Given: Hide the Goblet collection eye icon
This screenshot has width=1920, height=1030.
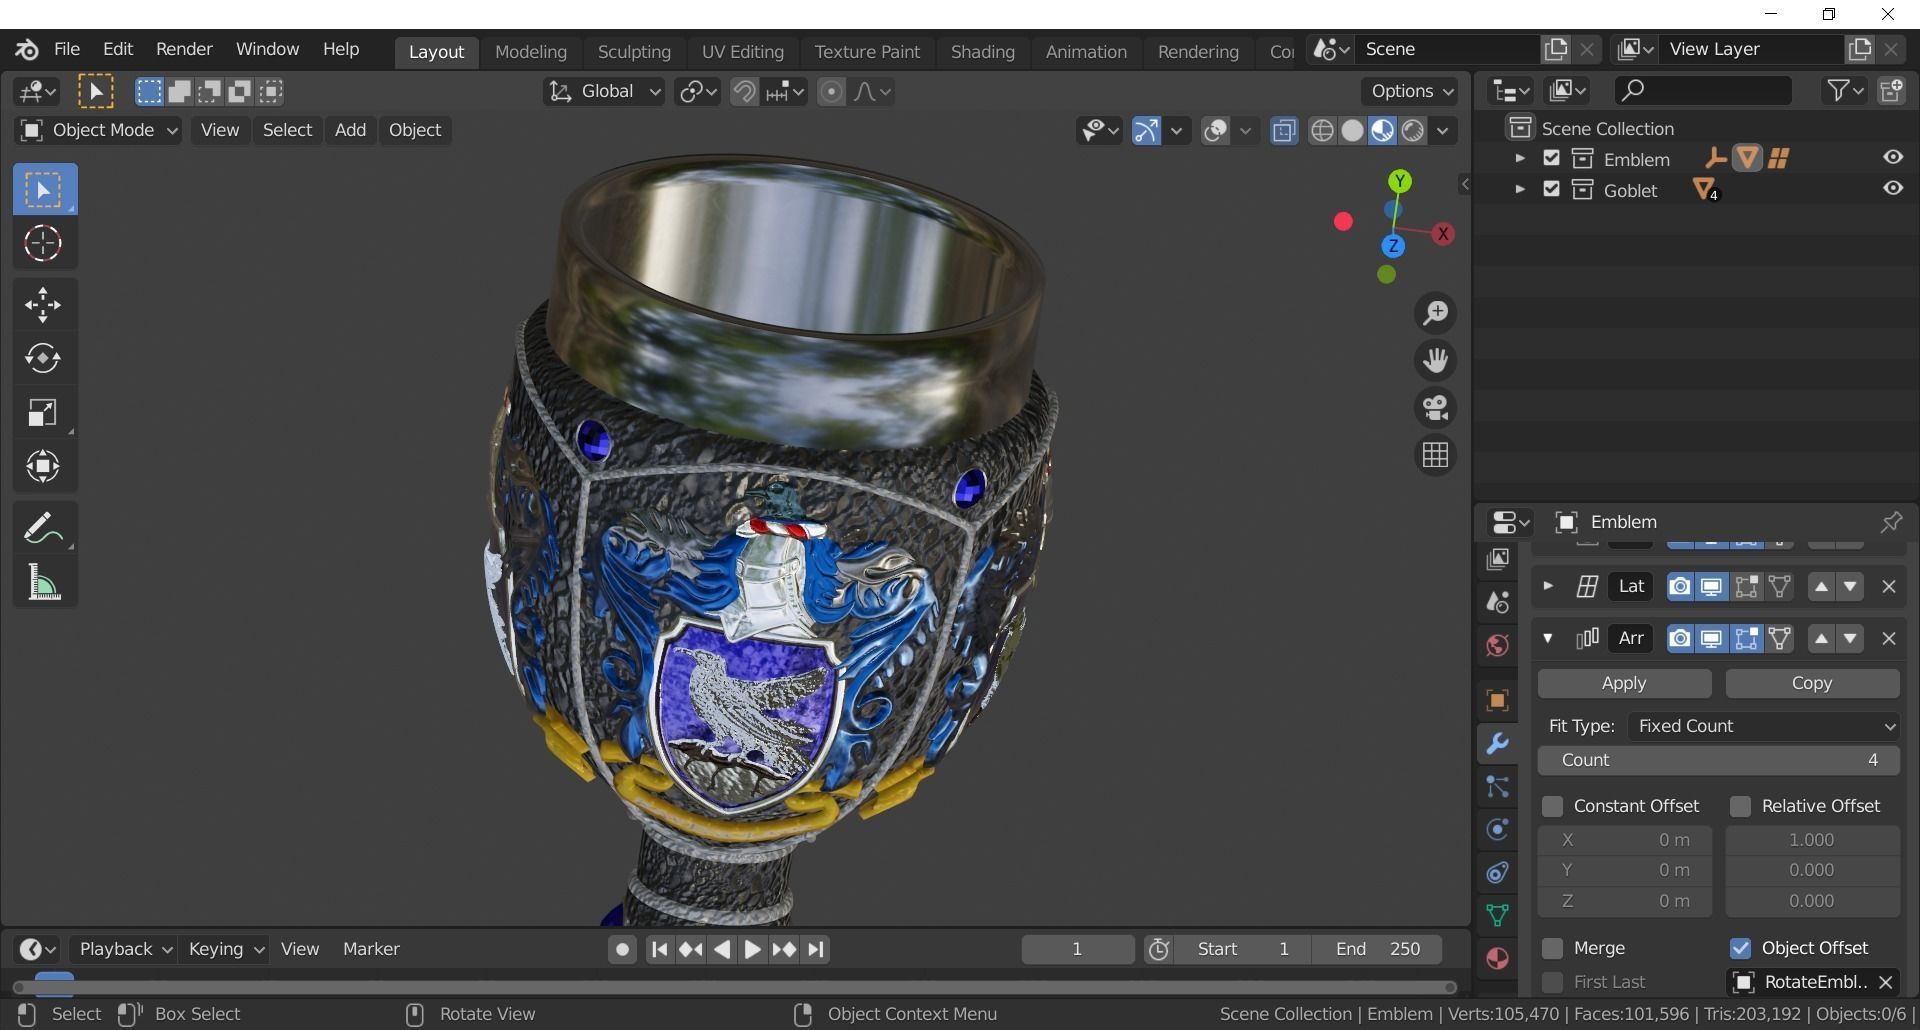Looking at the screenshot, I should point(1893,189).
